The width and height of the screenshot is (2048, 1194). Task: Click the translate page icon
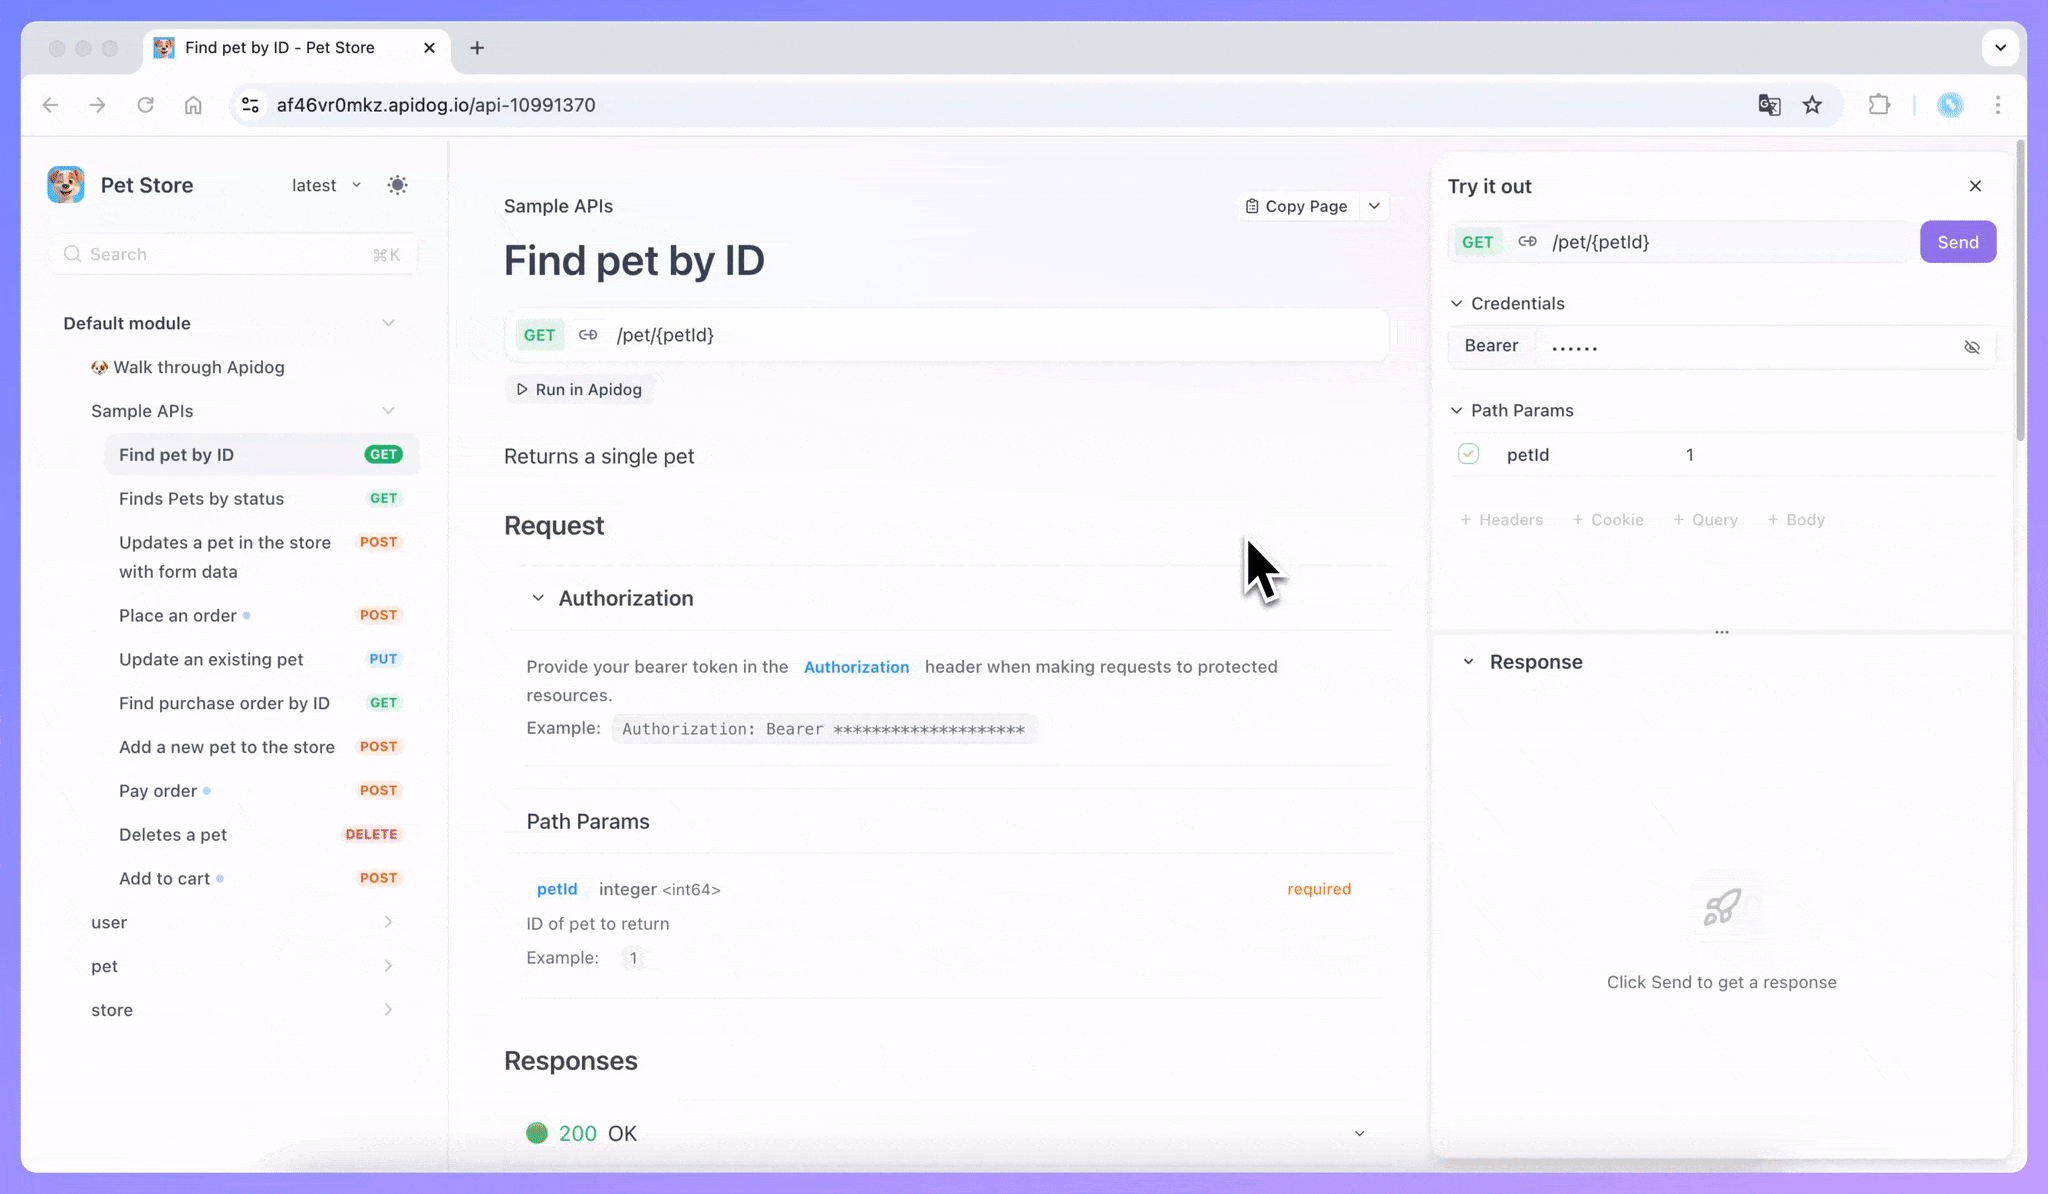pos(1769,105)
